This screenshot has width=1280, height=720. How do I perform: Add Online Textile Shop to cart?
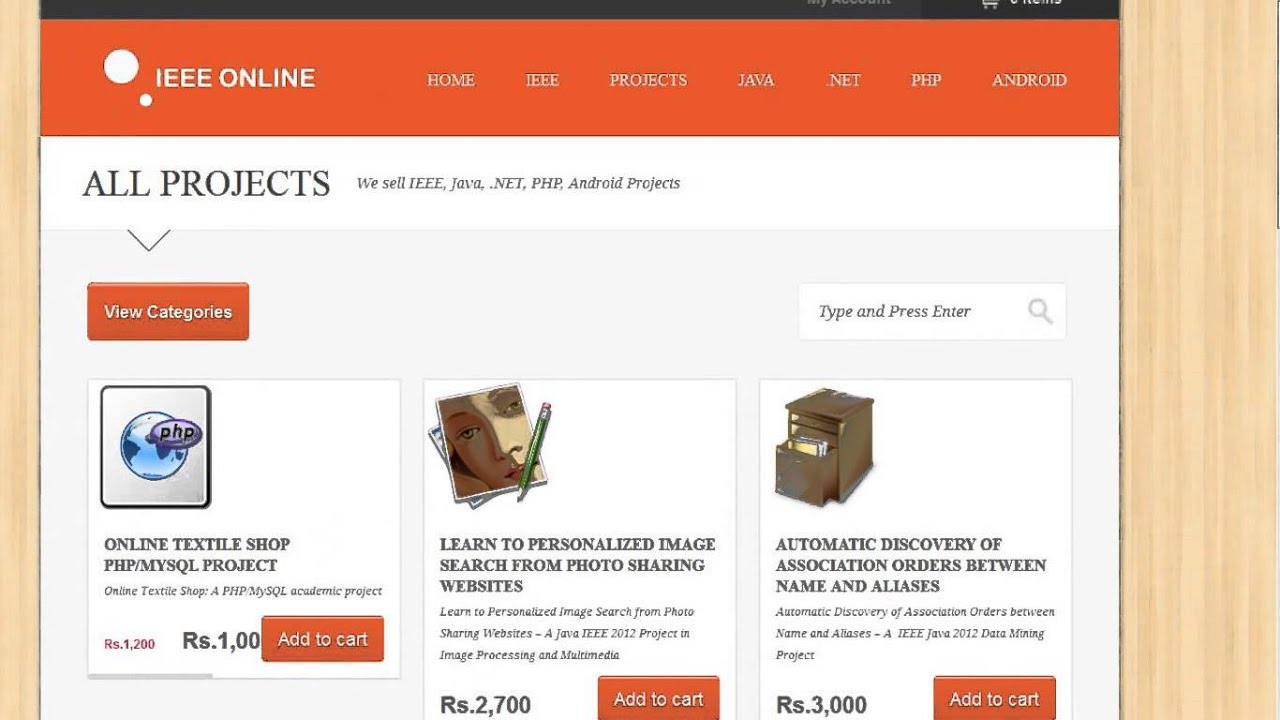[323, 639]
